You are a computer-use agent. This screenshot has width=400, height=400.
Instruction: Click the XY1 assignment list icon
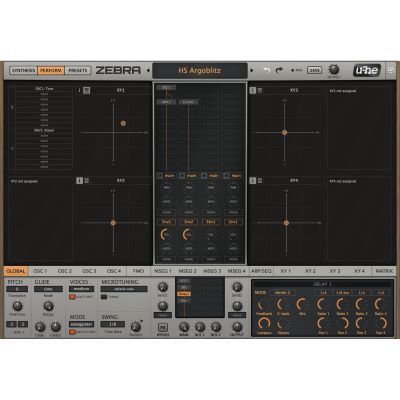(x=87, y=90)
